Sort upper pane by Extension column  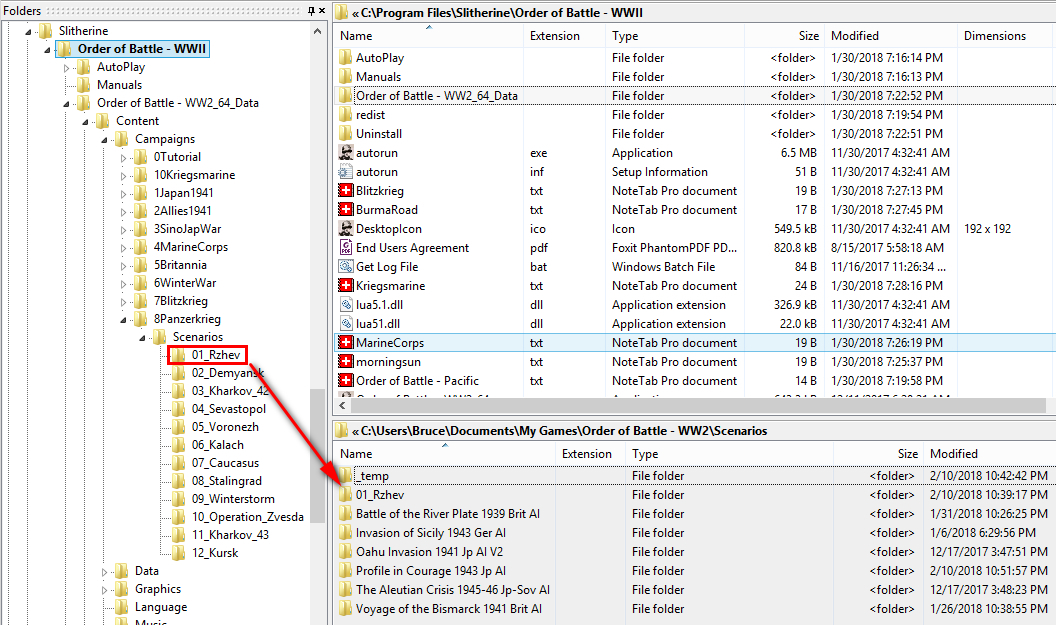click(564, 36)
